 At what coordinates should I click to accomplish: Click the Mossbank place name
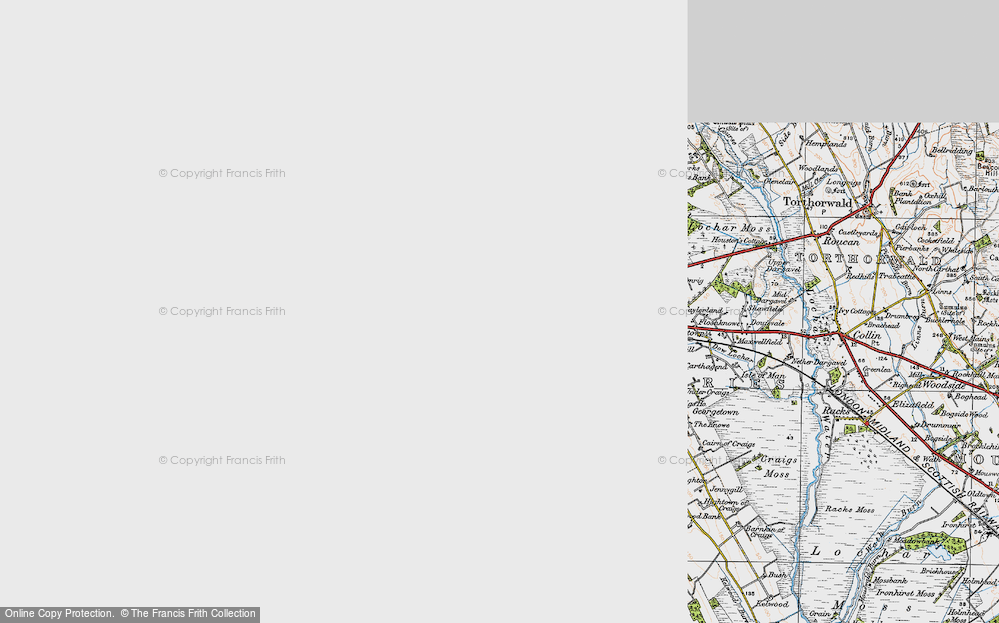[891, 581]
